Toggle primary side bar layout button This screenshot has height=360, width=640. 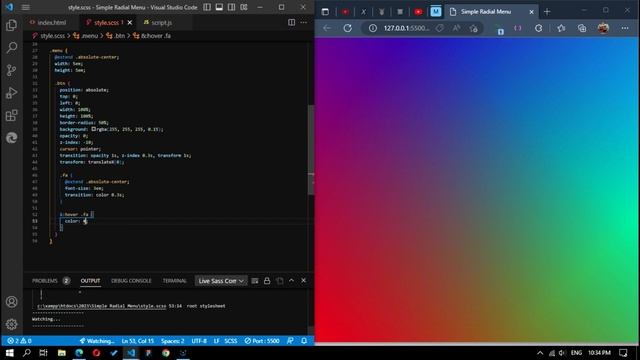point(207,7)
